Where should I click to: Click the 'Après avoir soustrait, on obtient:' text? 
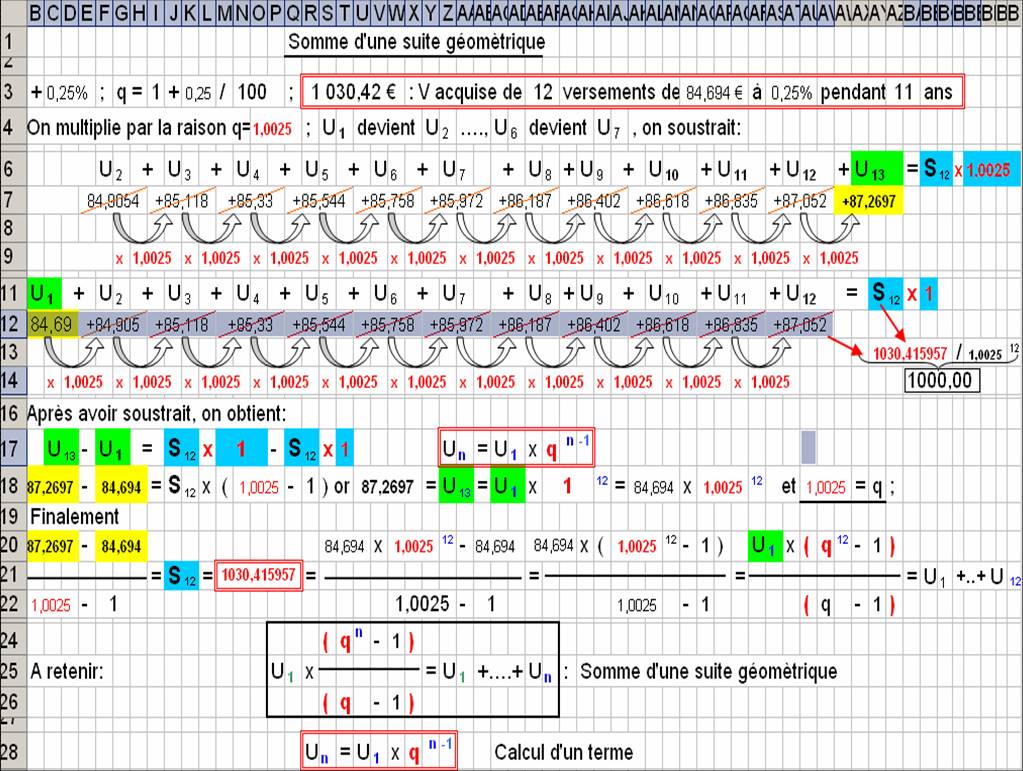tap(157, 413)
